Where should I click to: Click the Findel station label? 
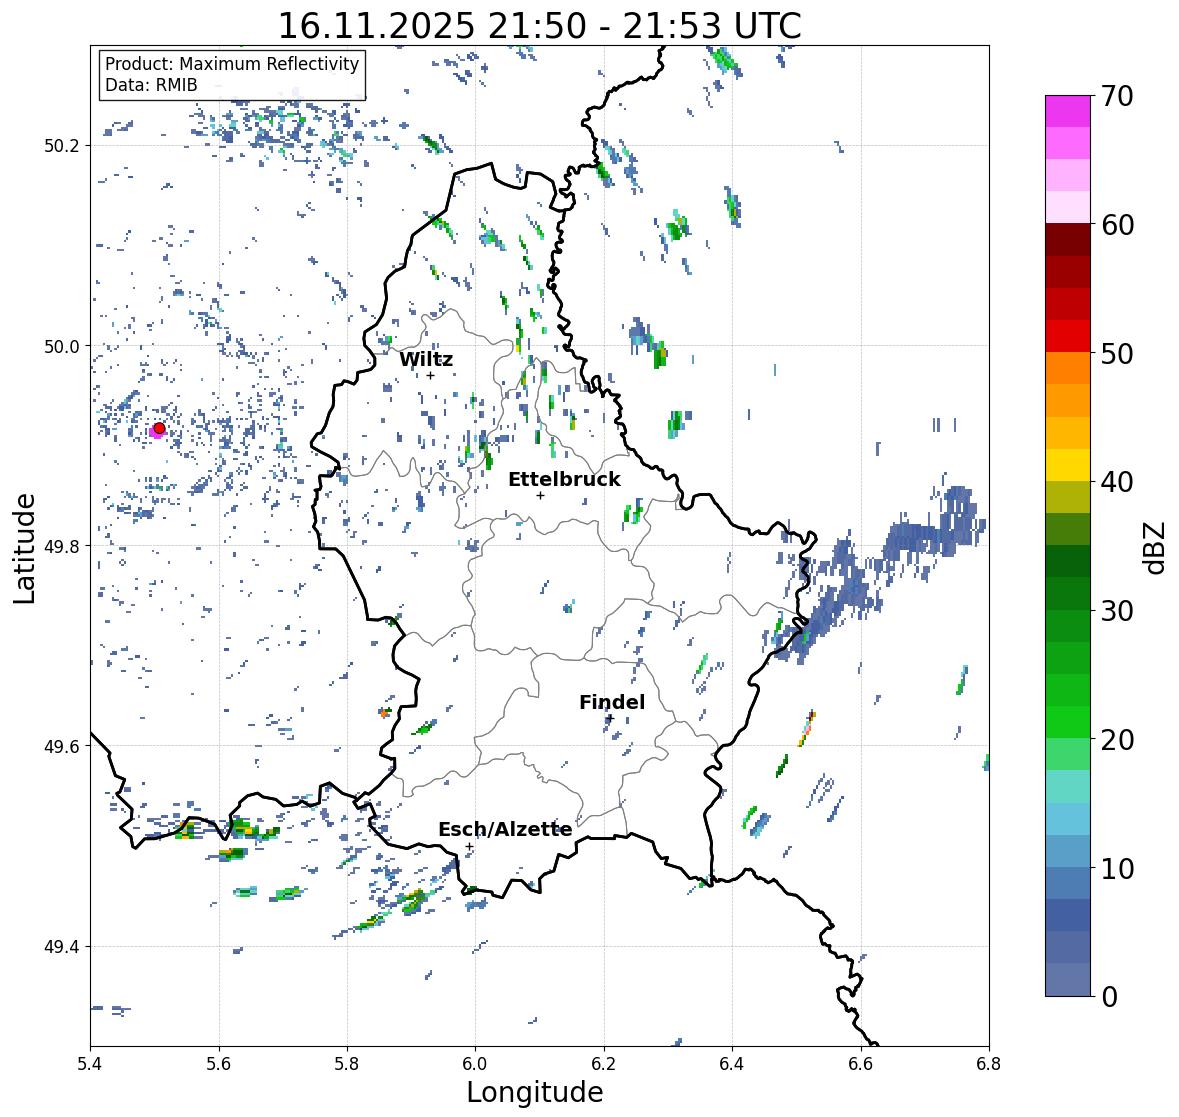611,702
